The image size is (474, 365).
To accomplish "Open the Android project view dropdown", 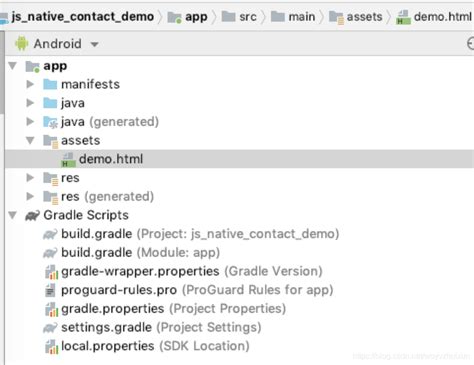I will (95, 44).
